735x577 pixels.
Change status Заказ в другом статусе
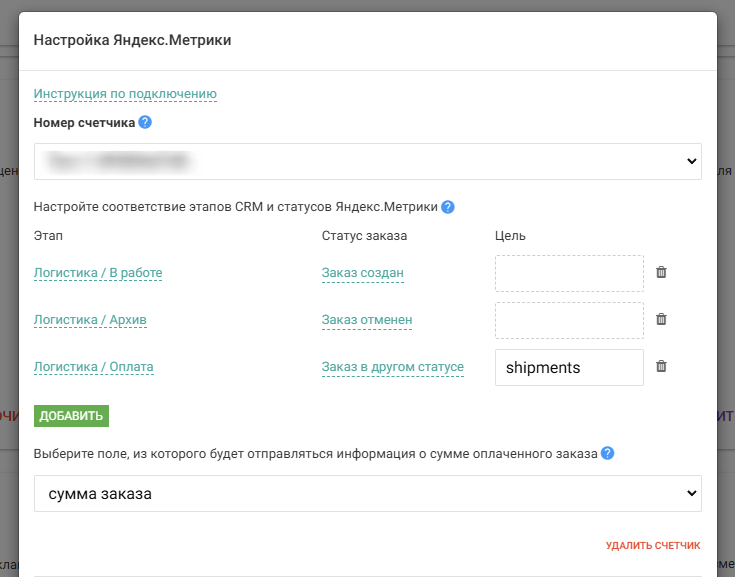click(x=392, y=367)
